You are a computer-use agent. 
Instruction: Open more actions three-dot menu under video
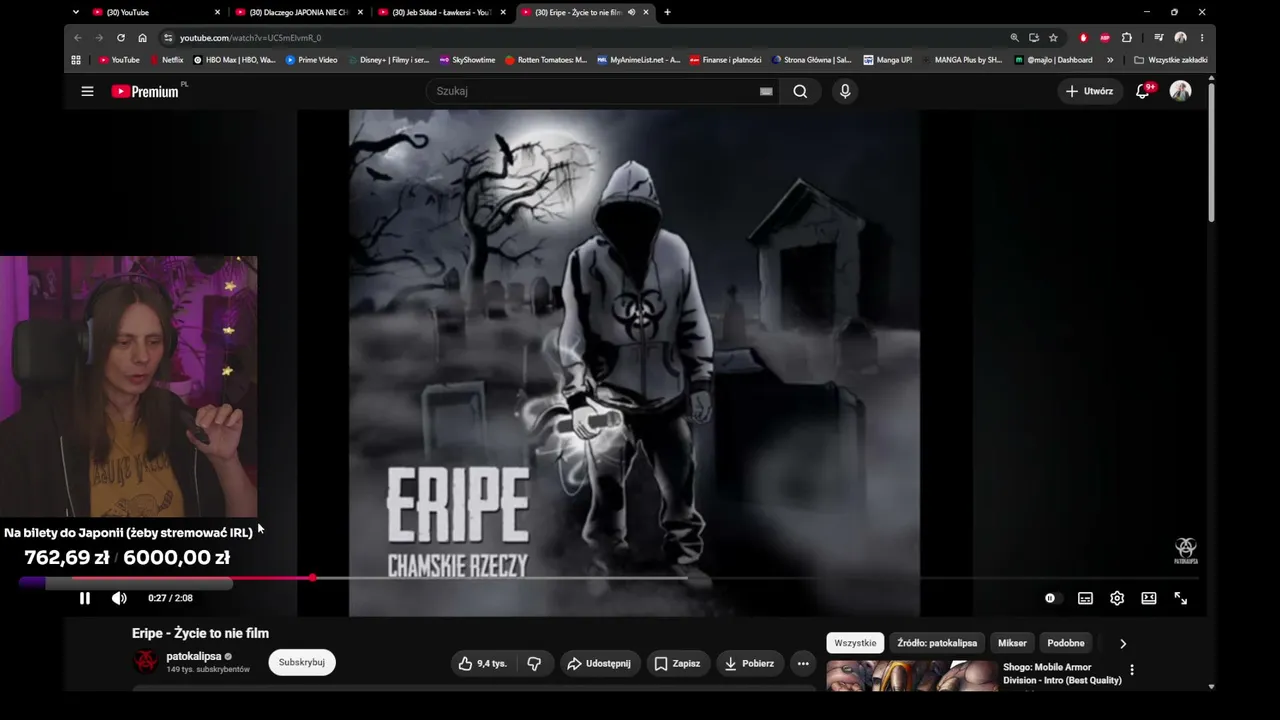pyautogui.click(x=803, y=663)
